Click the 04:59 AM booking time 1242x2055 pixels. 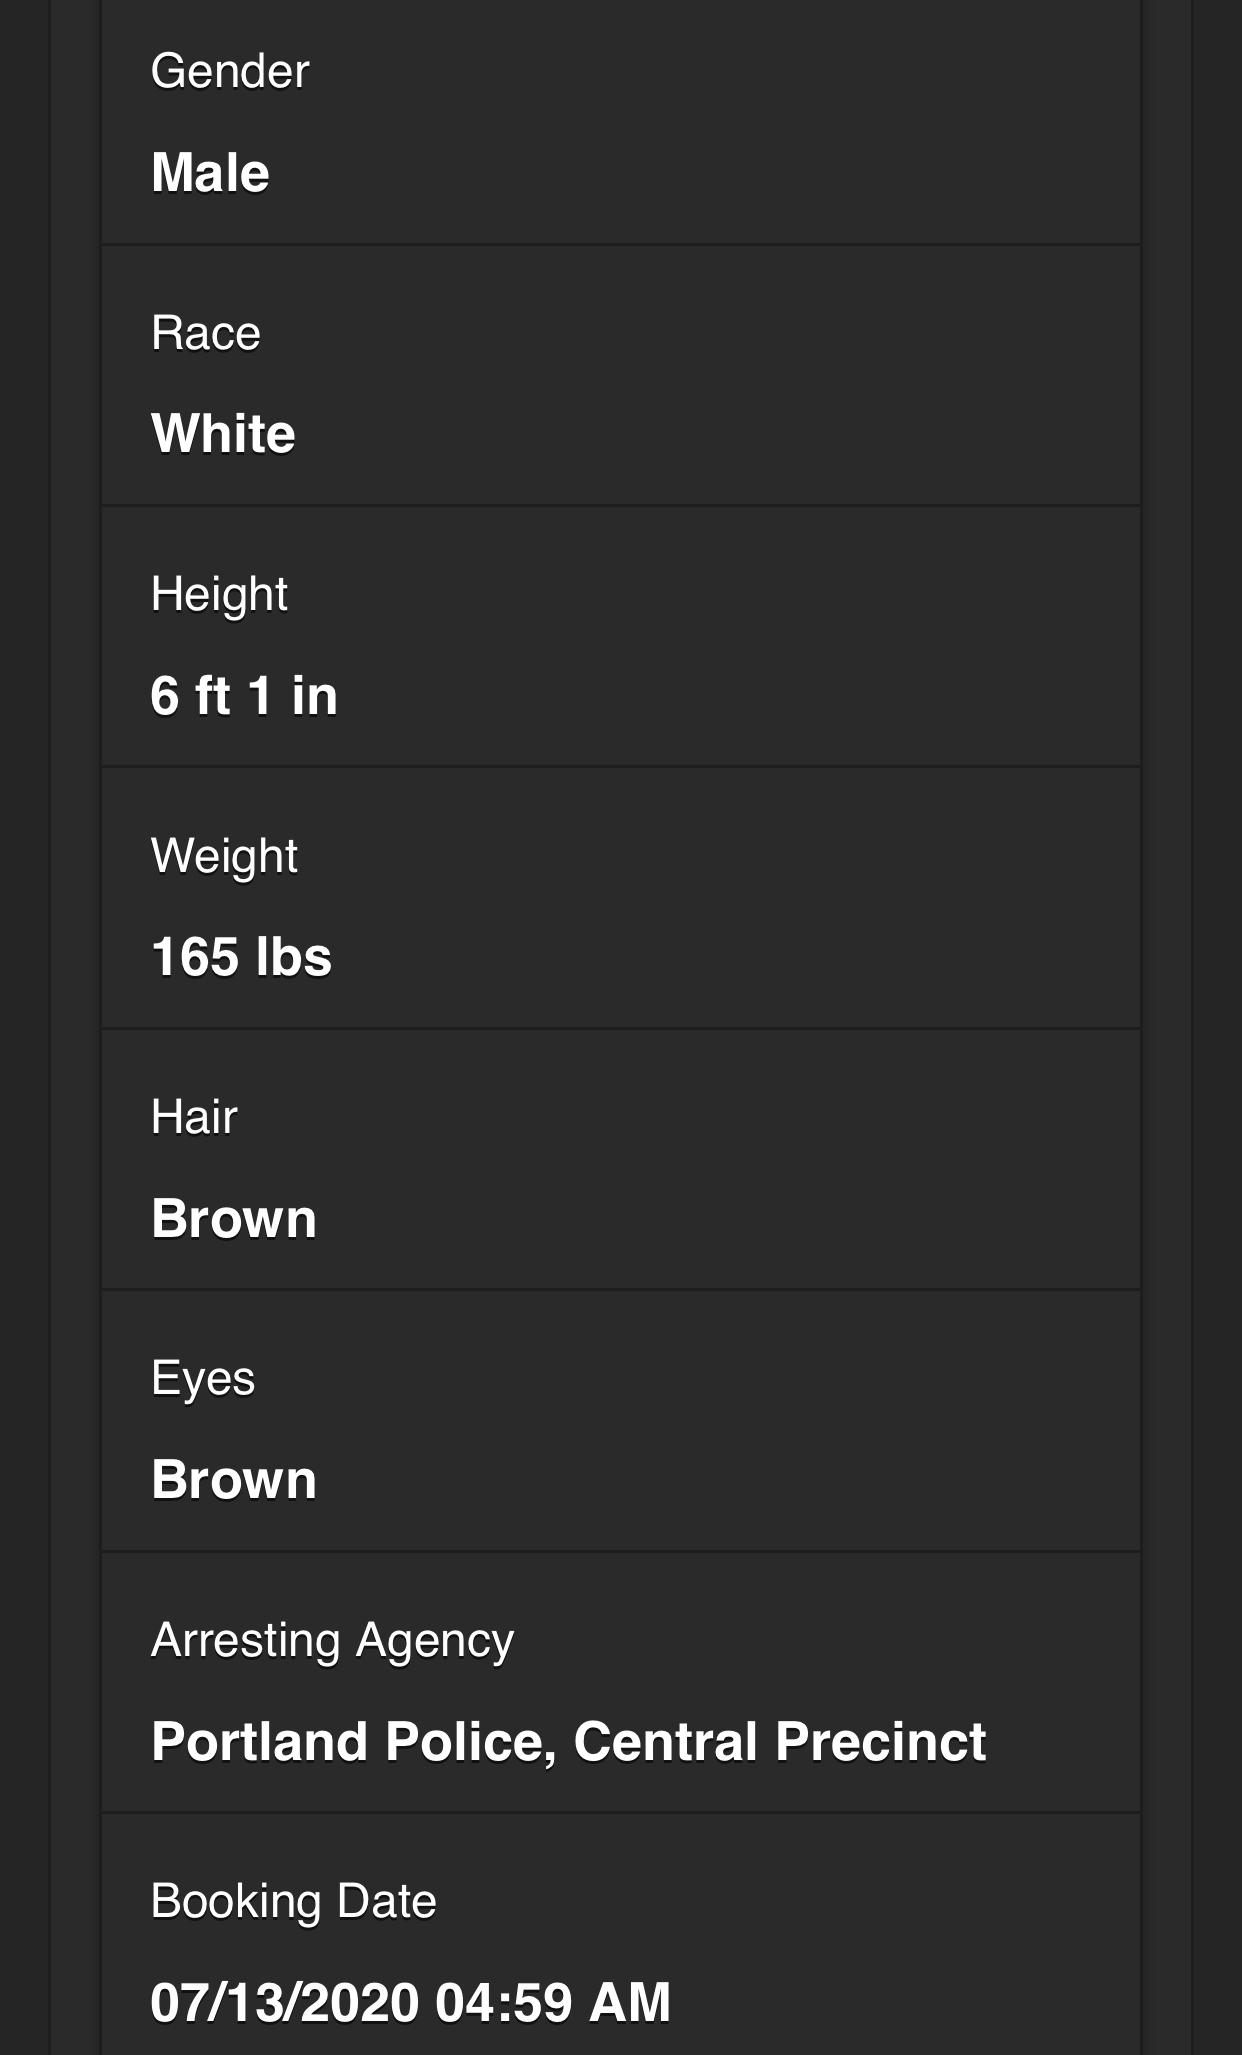(553, 2003)
